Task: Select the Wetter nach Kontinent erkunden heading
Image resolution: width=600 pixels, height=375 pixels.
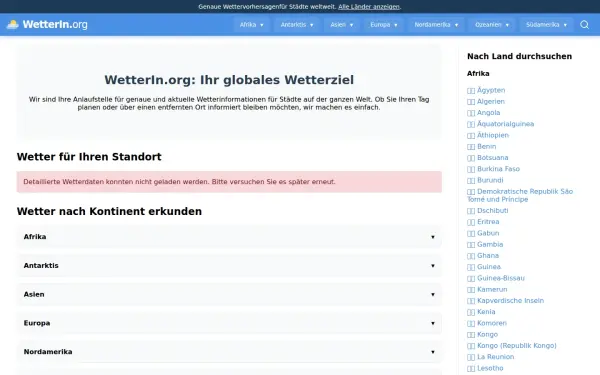Action: [x=109, y=211]
